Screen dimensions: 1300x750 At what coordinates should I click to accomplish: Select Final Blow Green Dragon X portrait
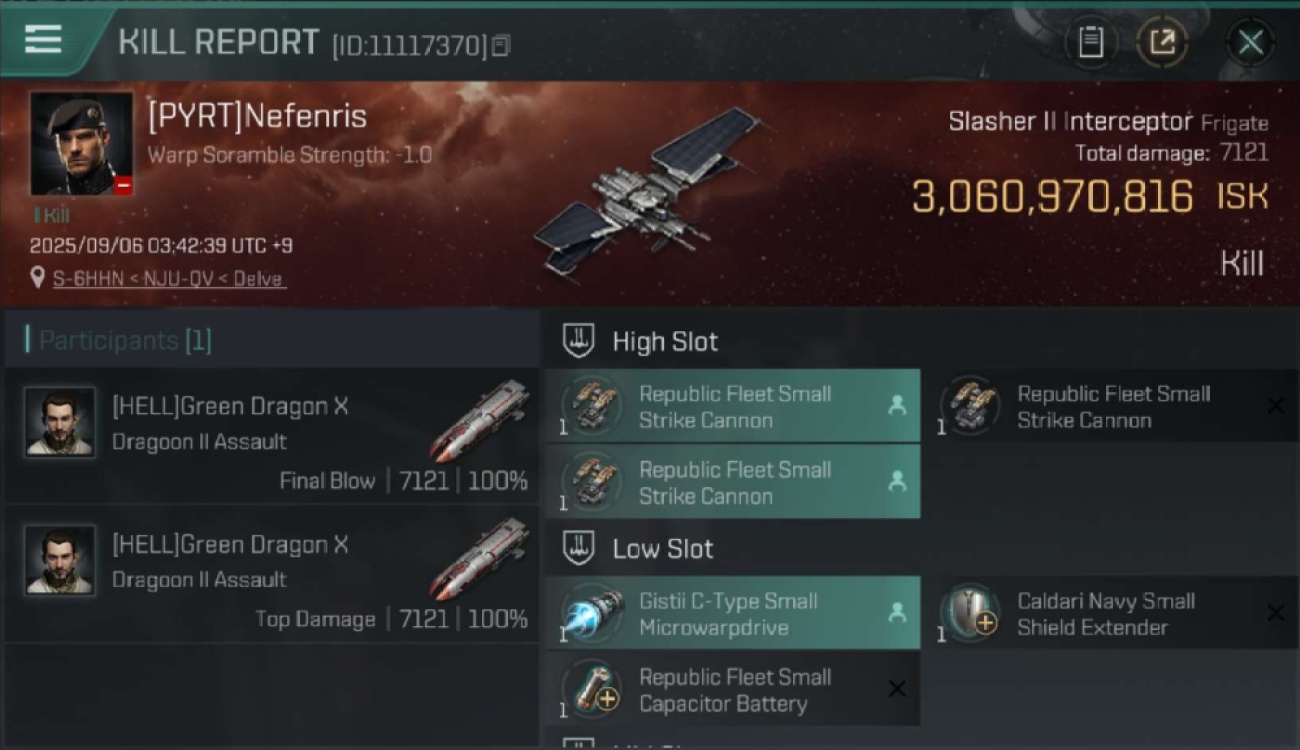click(60, 422)
